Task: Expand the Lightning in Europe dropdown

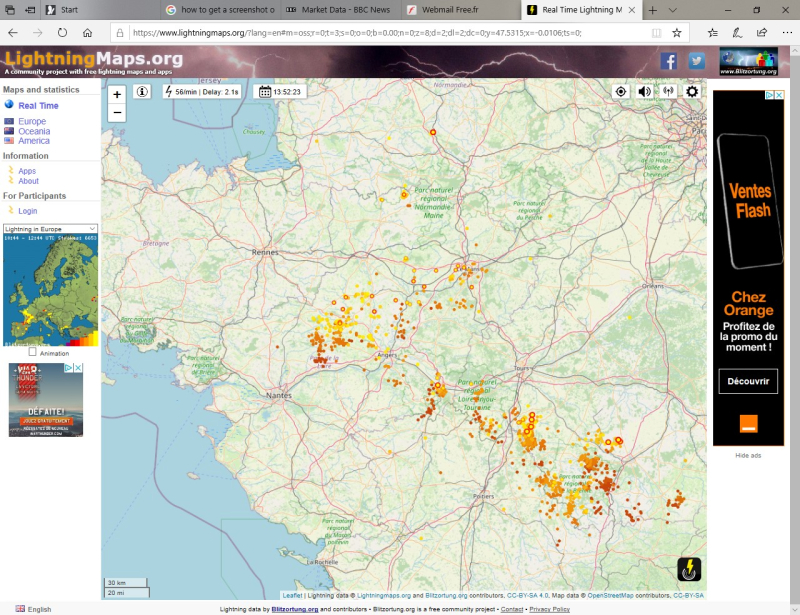Action: (x=50, y=229)
